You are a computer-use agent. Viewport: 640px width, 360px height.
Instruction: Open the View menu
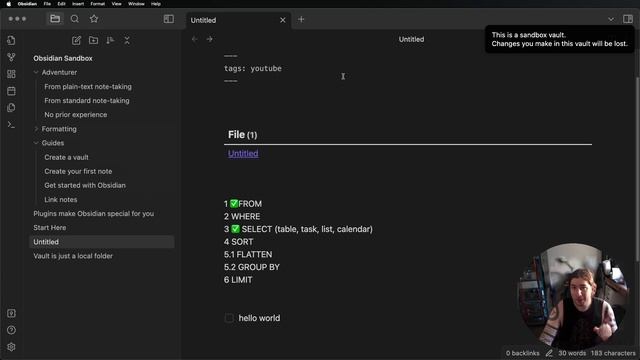pyautogui.click(x=116, y=4)
